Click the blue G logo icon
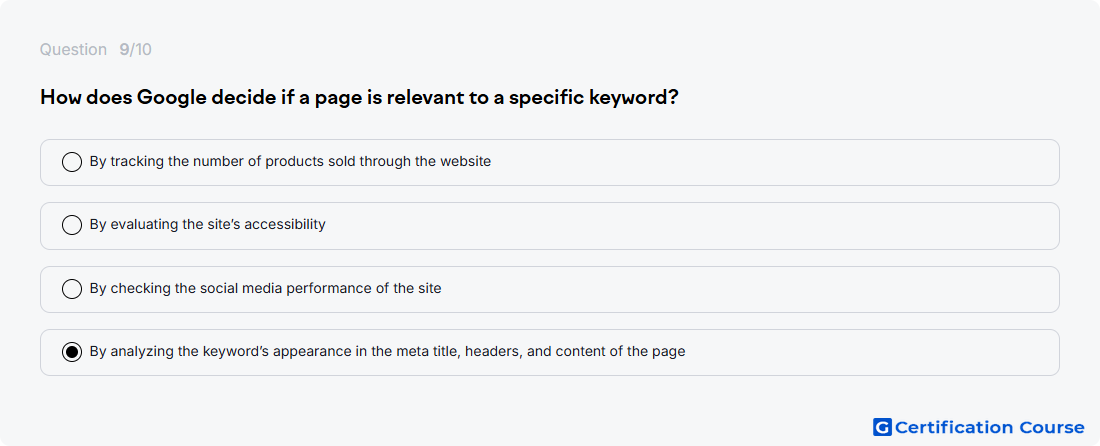 coord(882,427)
